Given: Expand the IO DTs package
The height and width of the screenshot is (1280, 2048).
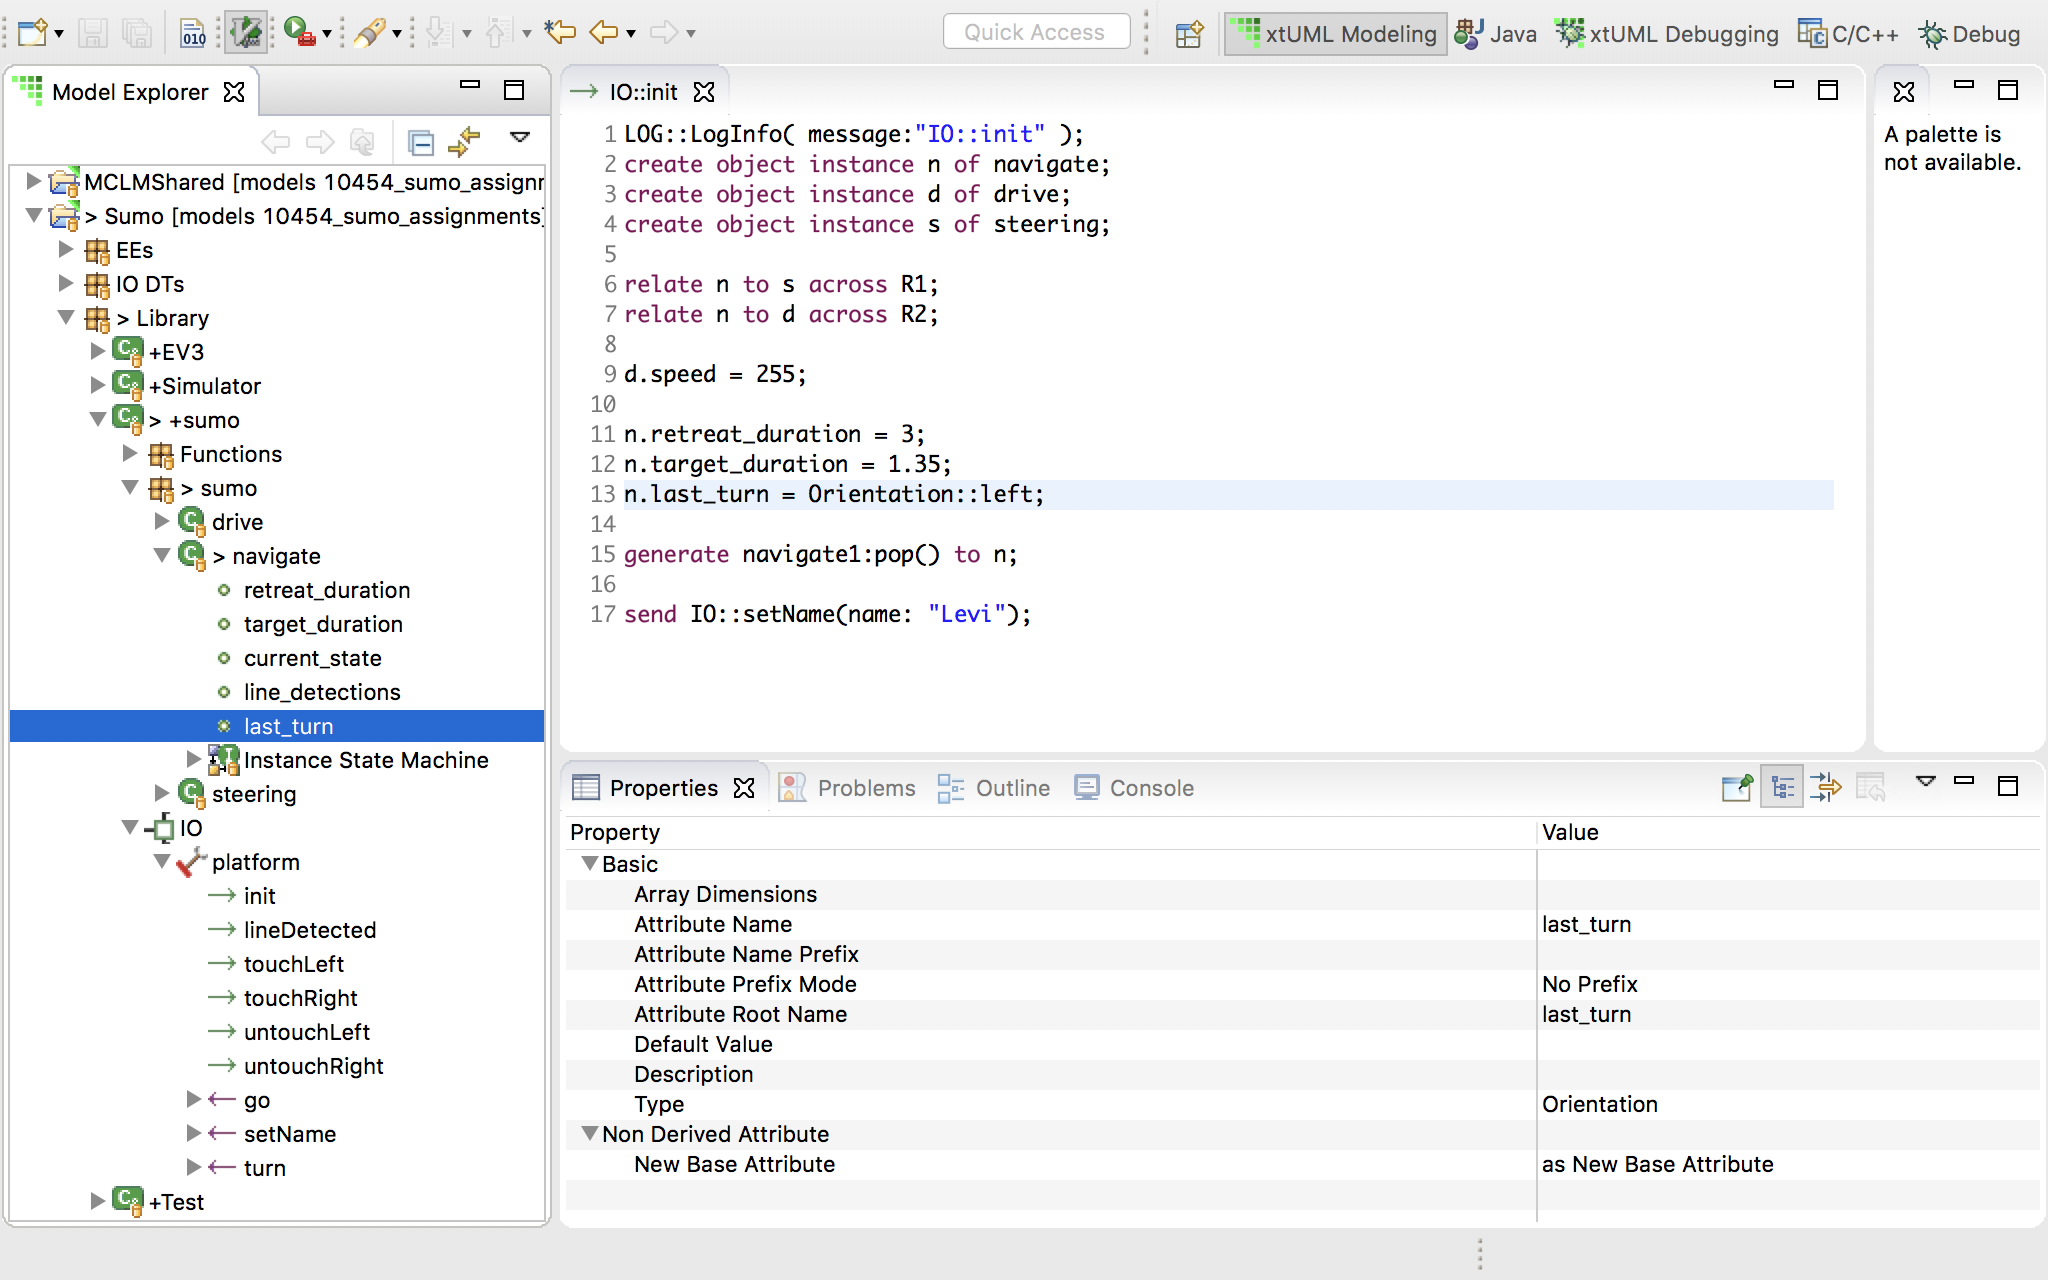Looking at the screenshot, I should (x=65, y=283).
